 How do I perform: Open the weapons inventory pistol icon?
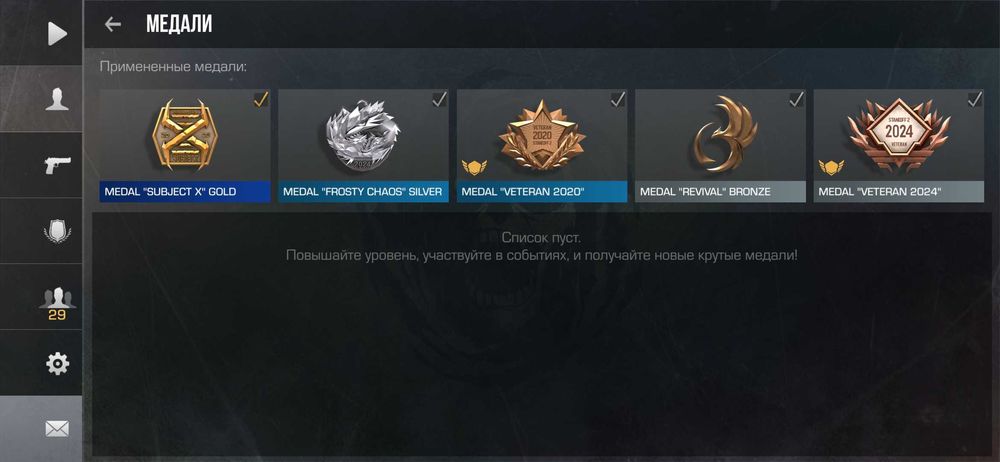tap(58, 165)
